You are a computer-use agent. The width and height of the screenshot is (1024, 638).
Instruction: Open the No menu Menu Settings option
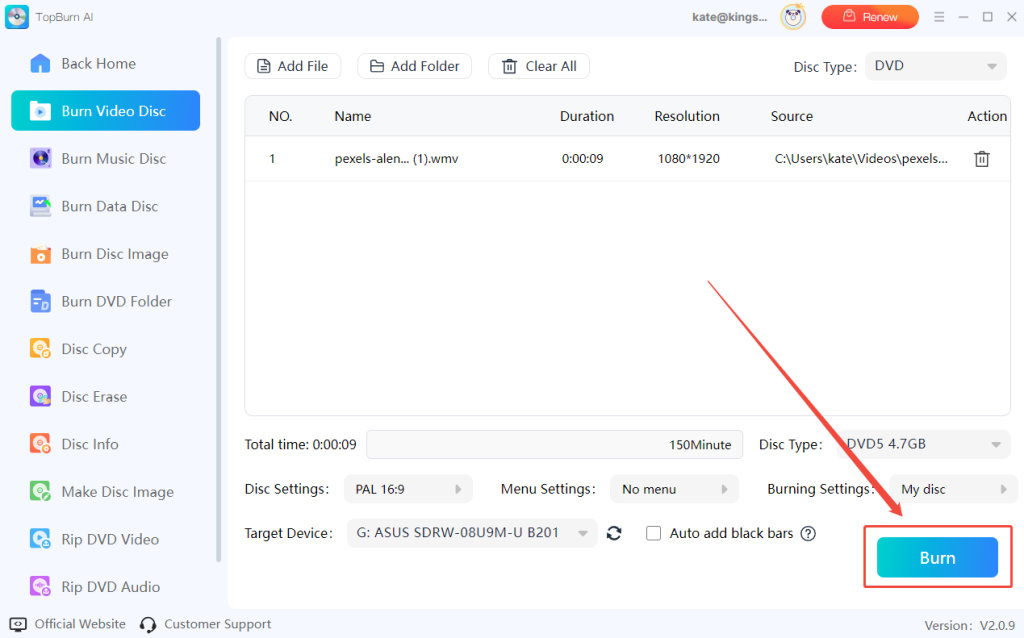tap(673, 489)
